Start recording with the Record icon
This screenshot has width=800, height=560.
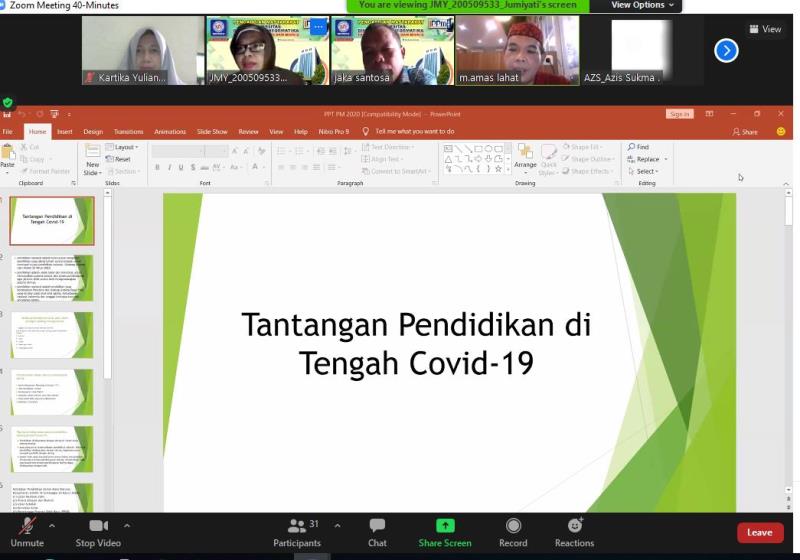coord(513,525)
